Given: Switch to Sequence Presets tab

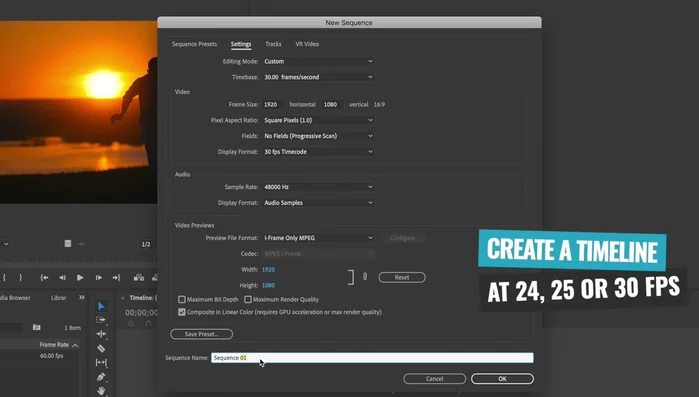Looking at the screenshot, I should [x=194, y=44].
